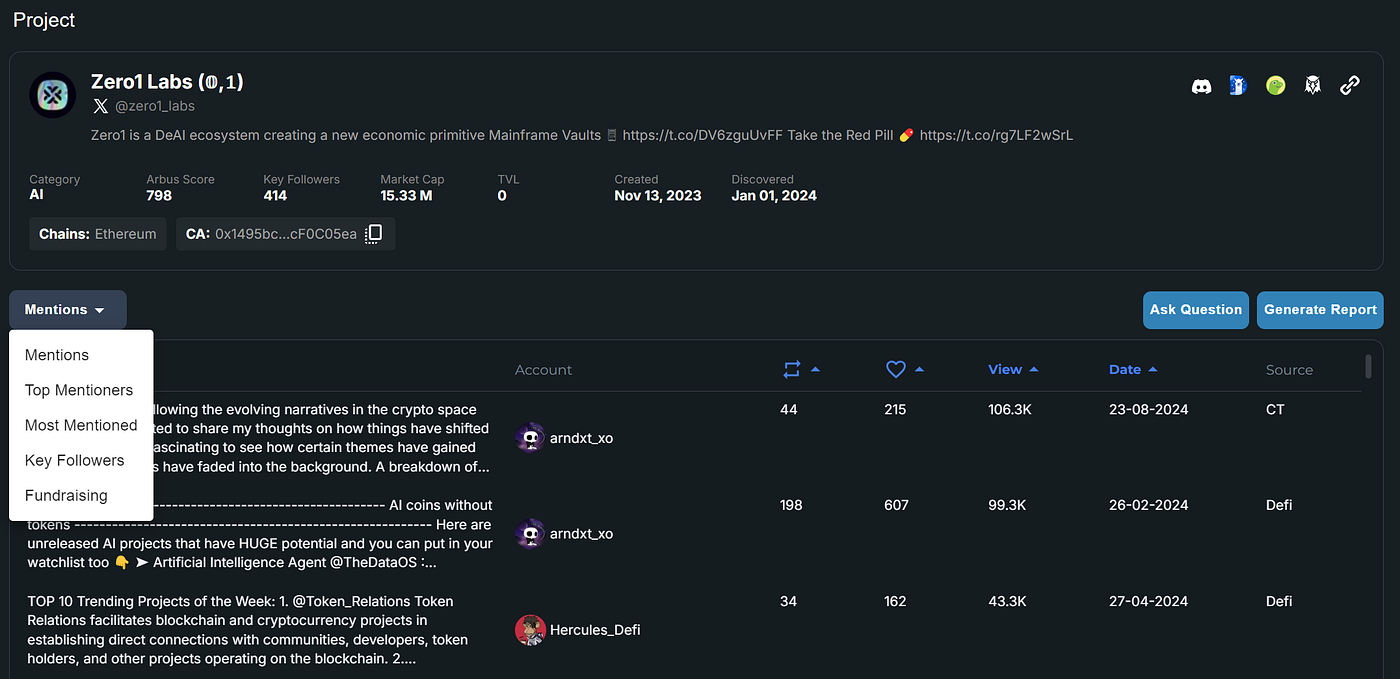Image resolution: width=1400 pixels, height=679 pixels.
Task: Click the Source column header
Action: 1289,370
